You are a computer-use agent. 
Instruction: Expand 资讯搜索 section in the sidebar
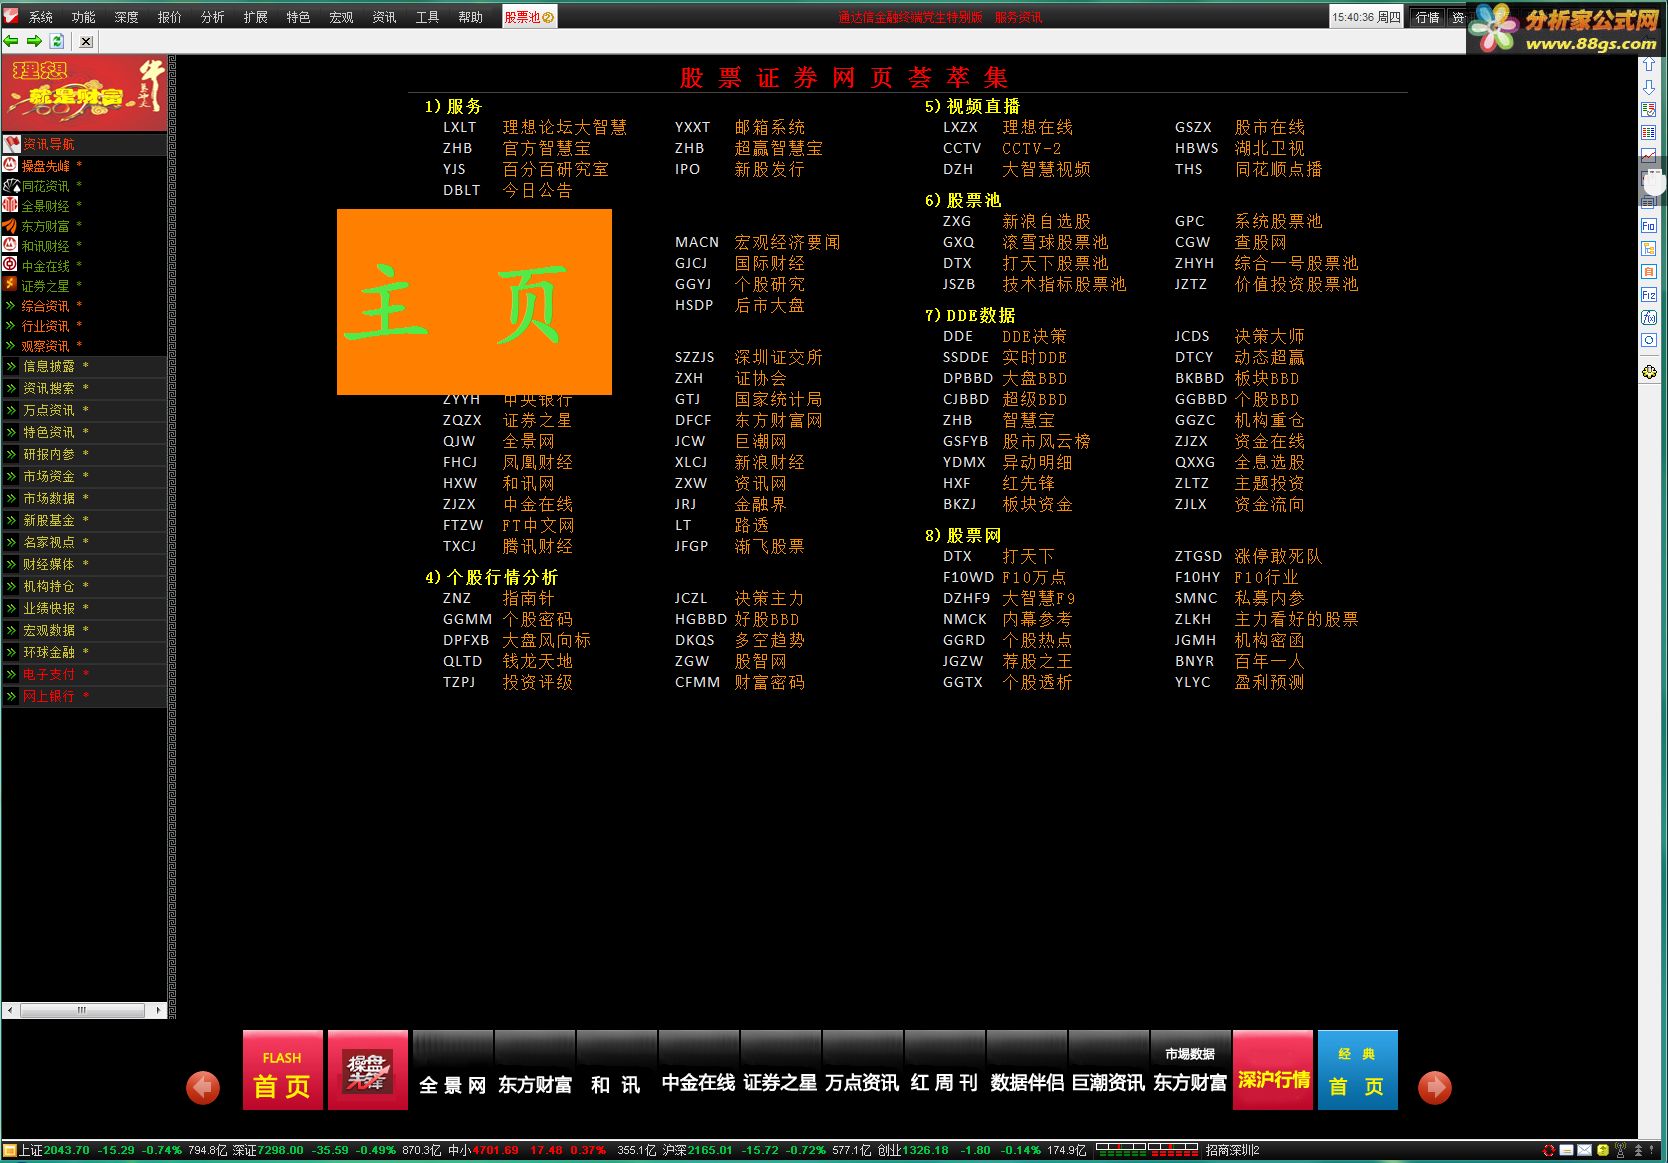[x=84, y=388]
